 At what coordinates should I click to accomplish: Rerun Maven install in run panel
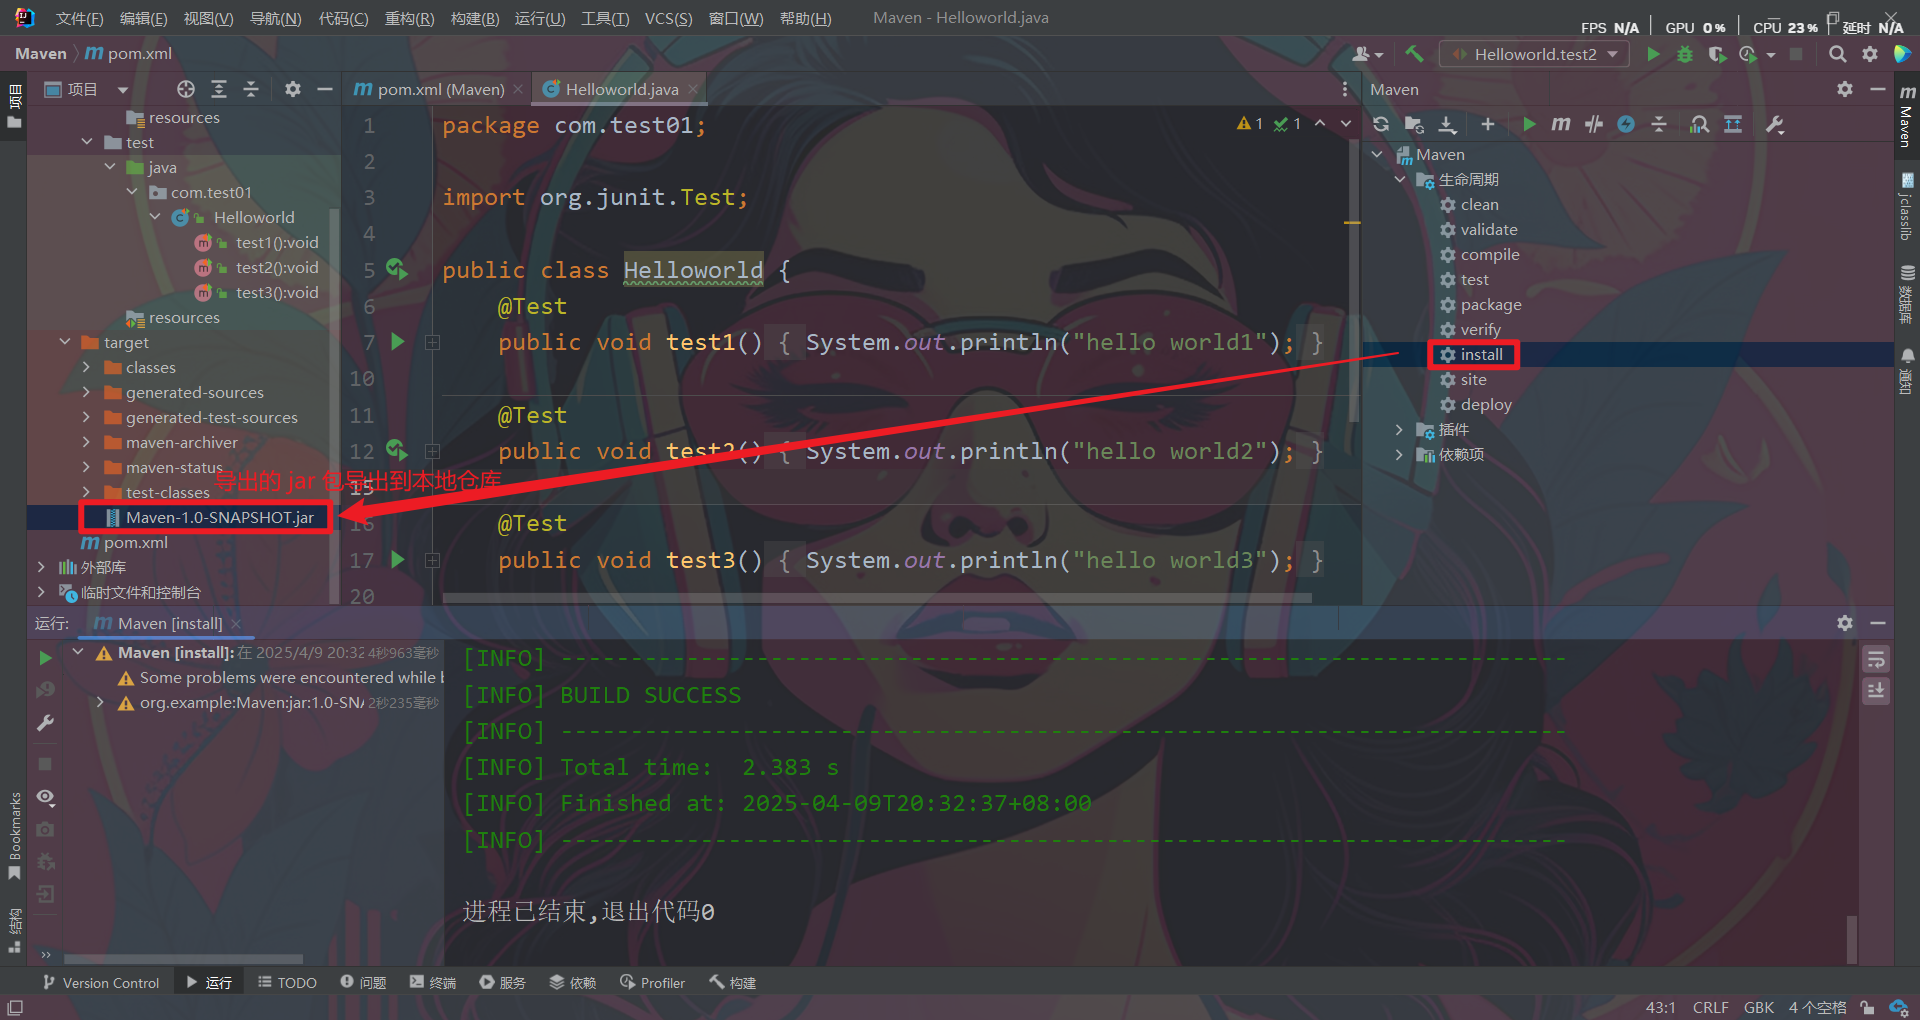click(45, 658)
